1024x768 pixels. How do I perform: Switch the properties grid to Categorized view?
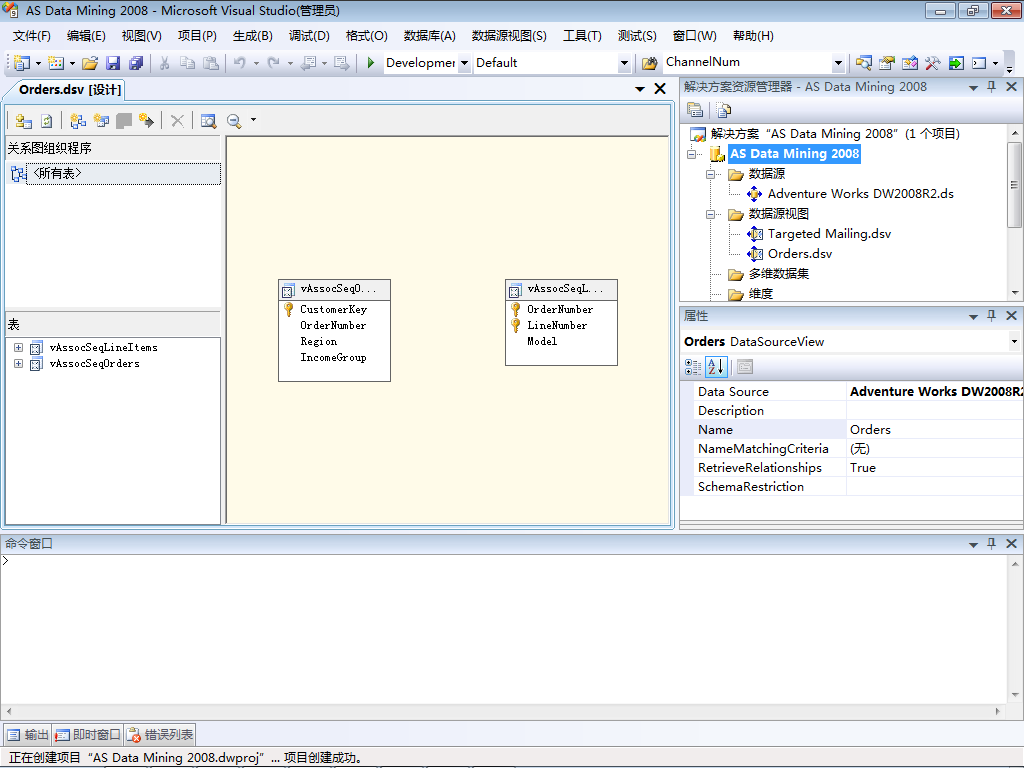pyautogui.click(x=693, y=367)
